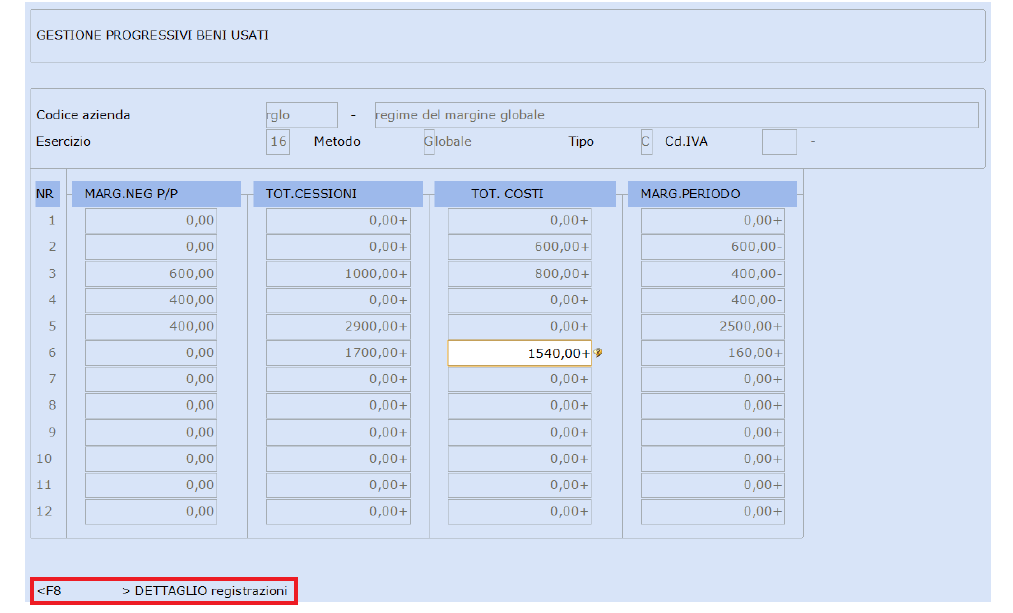Click the TOT.CESSIONI column header

click(338, 194)
